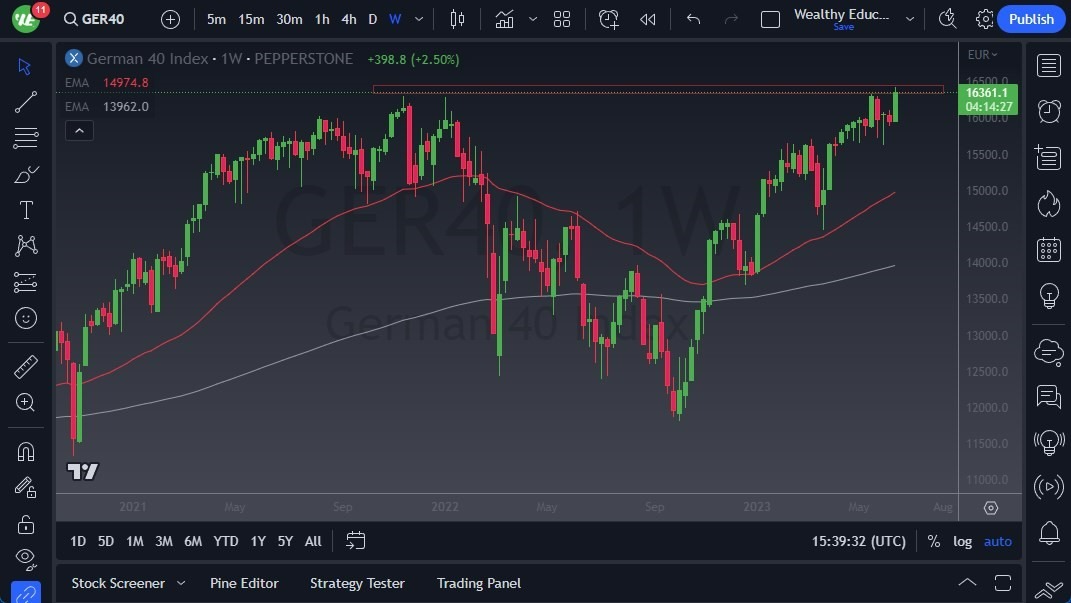
Task: Open the Economic Calendar sidebar panel
Action: tap(1048, 248)
